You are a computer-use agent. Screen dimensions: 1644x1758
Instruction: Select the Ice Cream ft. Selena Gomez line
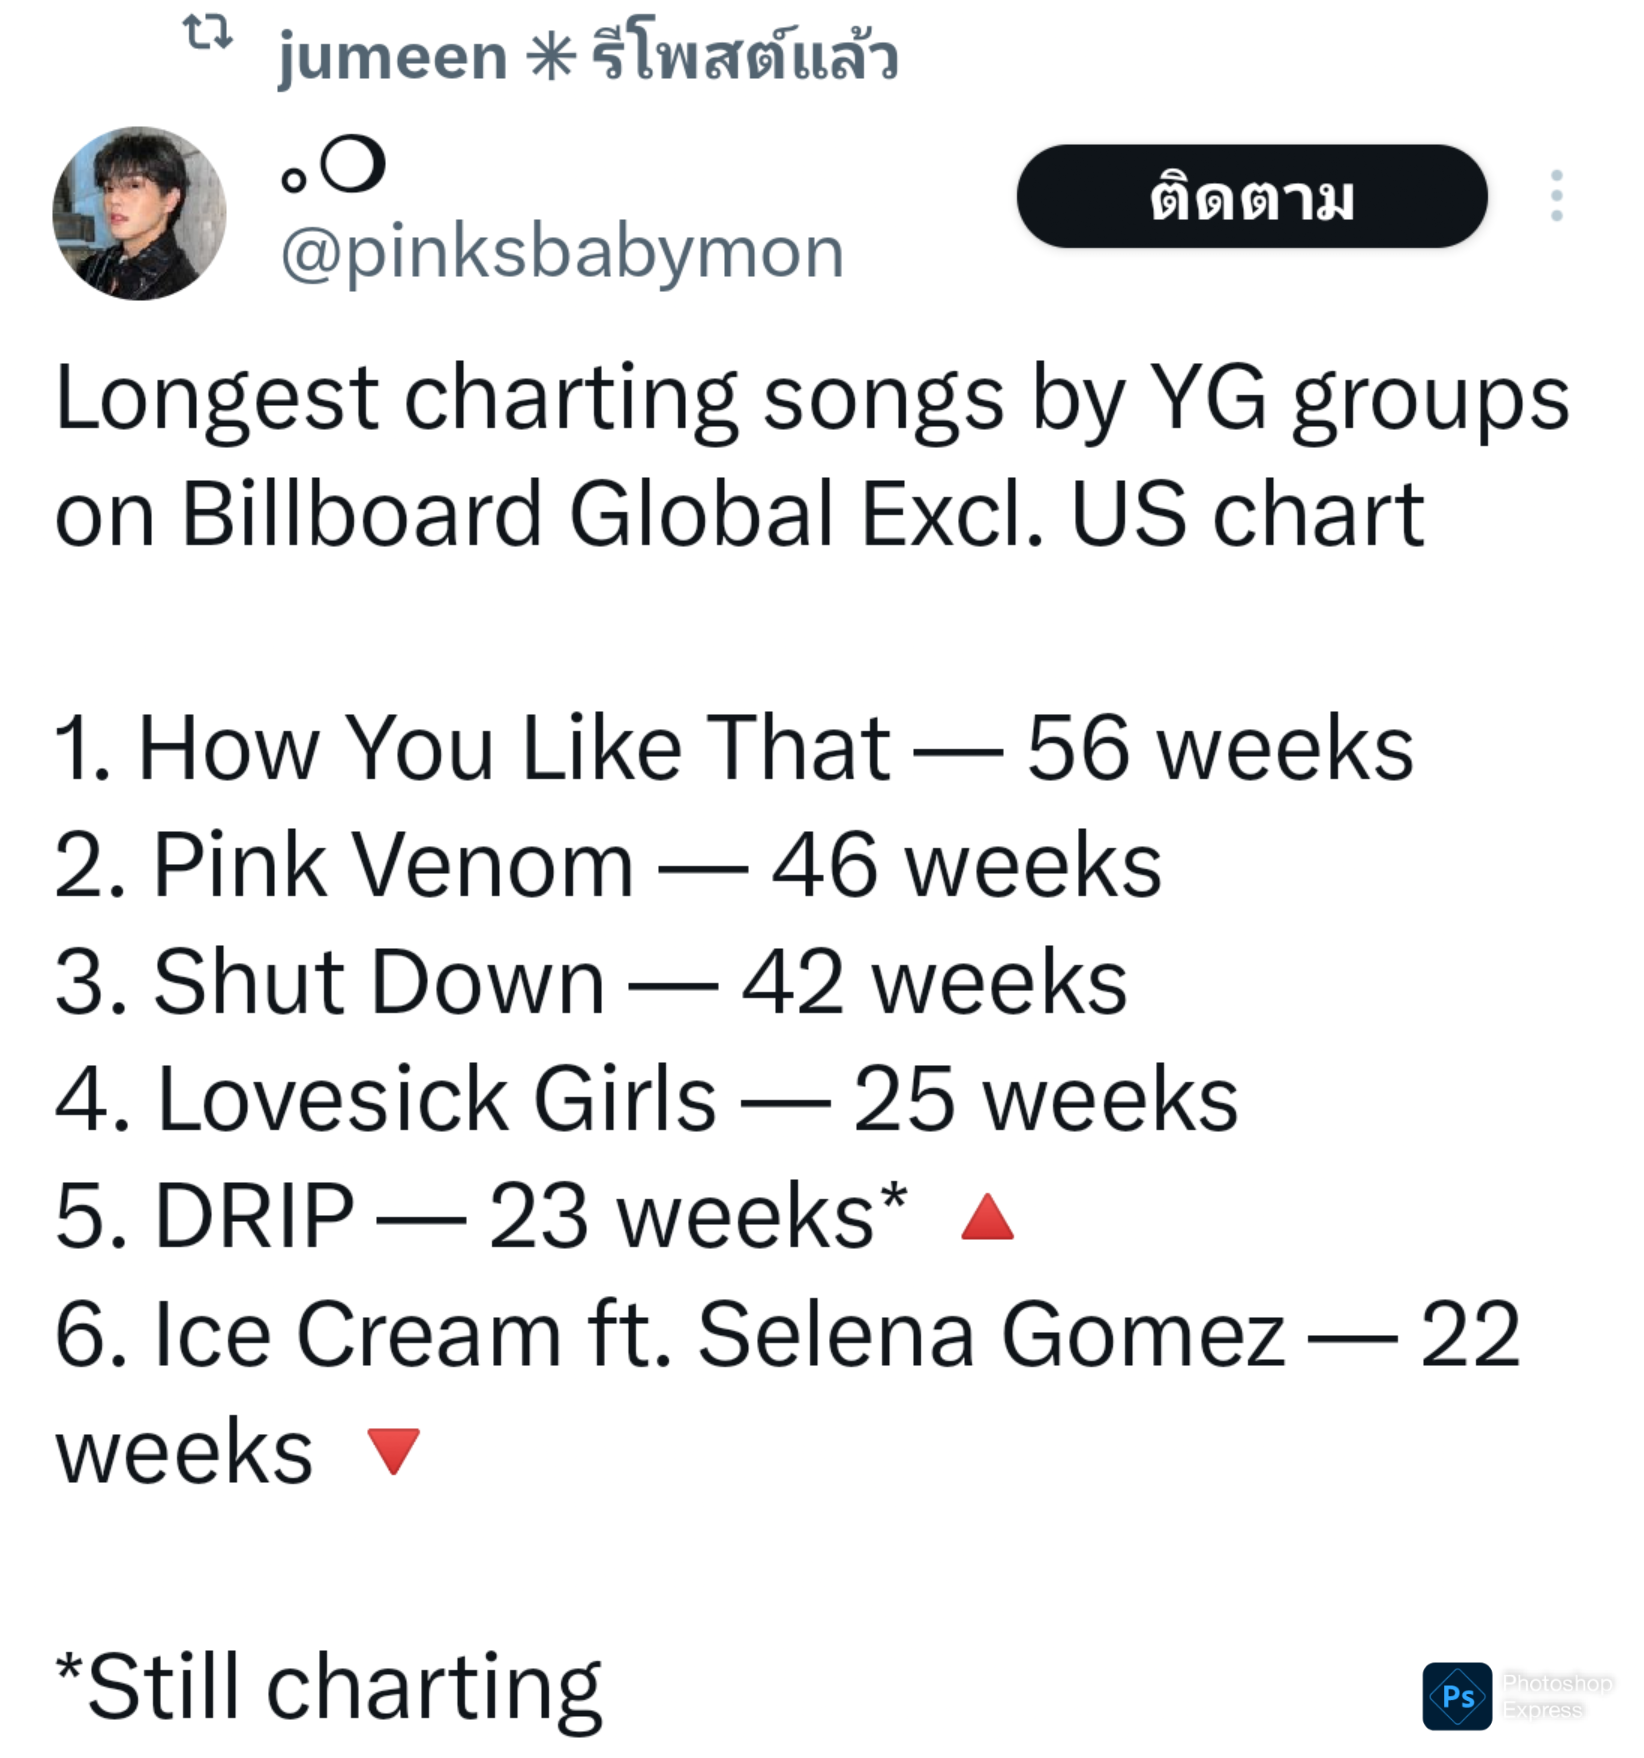pos(788,1392)
